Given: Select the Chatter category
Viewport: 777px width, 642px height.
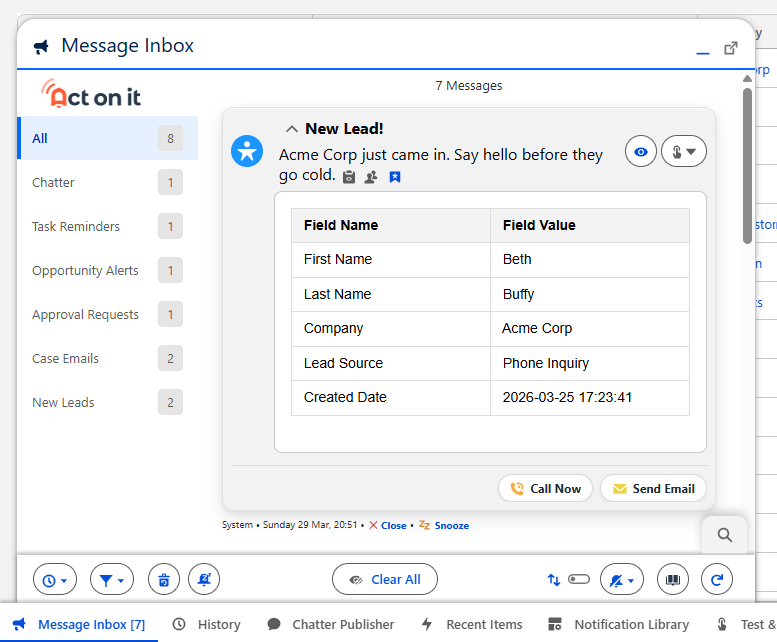Looking at the screenshot, I should pyautogui.click(x=108, y=182).
